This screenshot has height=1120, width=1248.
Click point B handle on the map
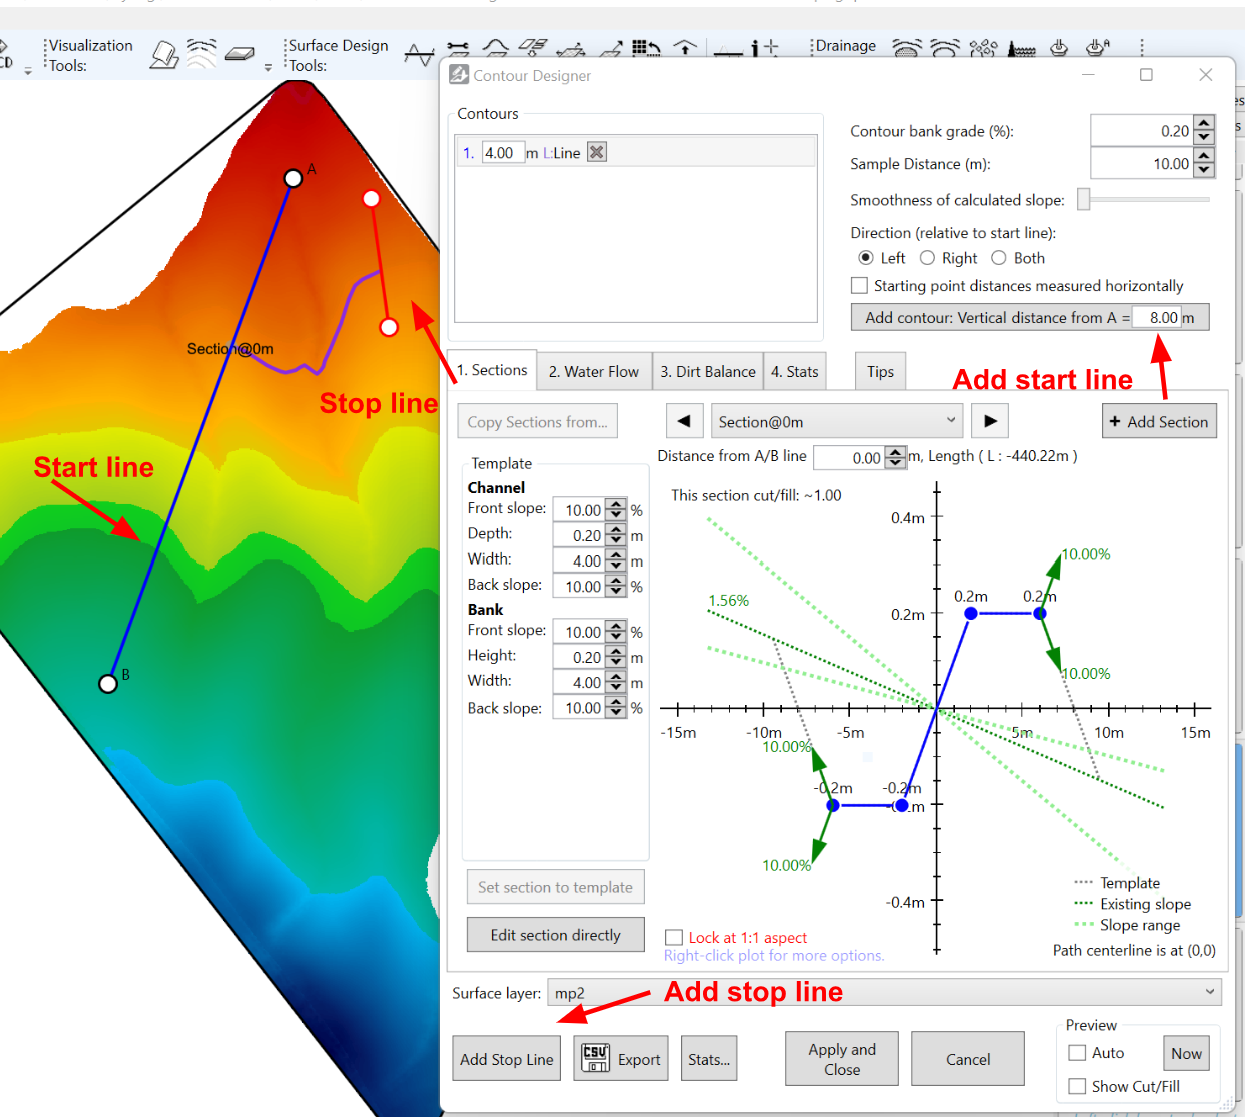(108, 684)
